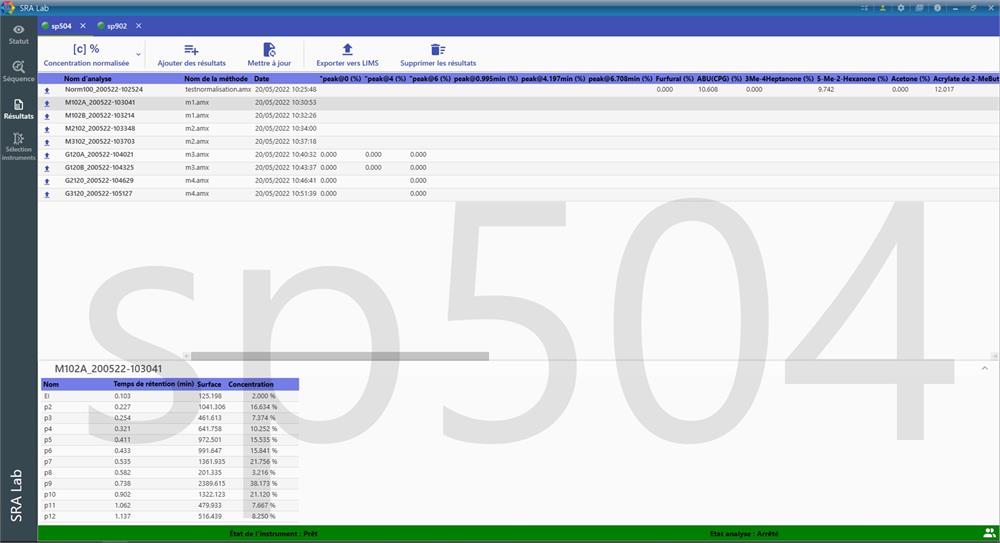1000x543 pixels.
Task: Sort details by Temps de rétention header
Action: 152,384
